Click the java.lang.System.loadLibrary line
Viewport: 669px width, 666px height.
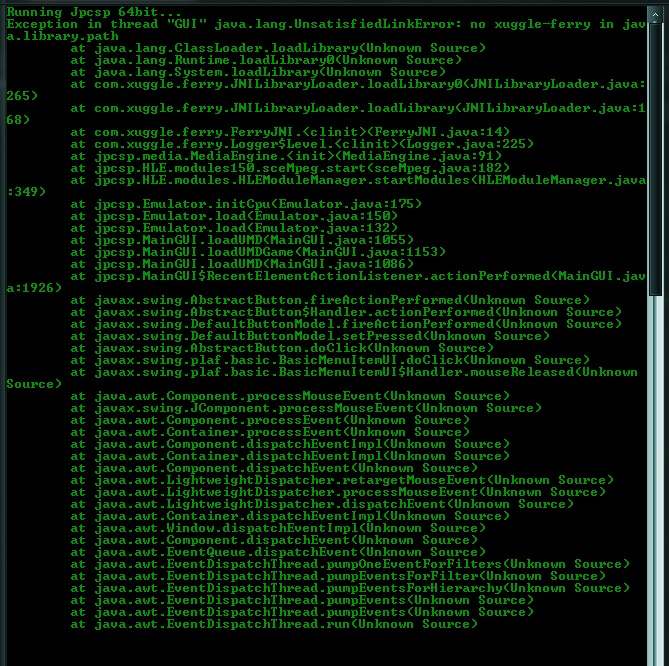click(x=258, y=72)
